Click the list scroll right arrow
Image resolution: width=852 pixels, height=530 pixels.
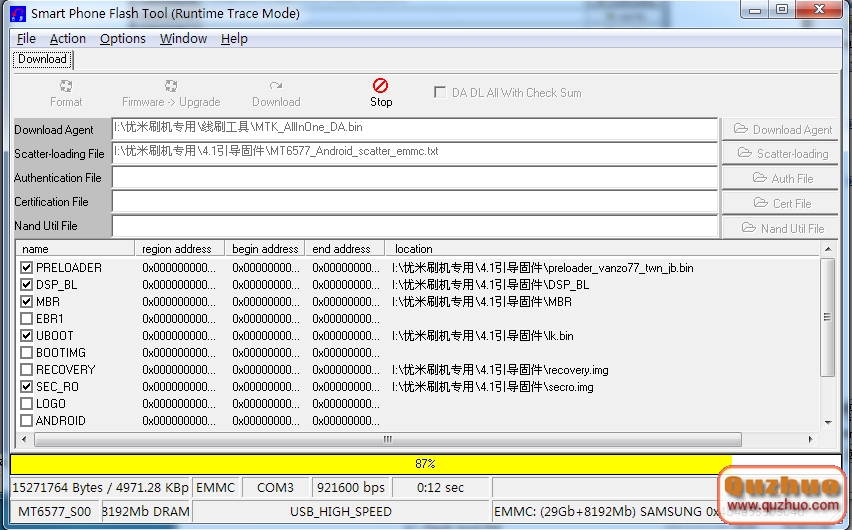pos(810,439)
